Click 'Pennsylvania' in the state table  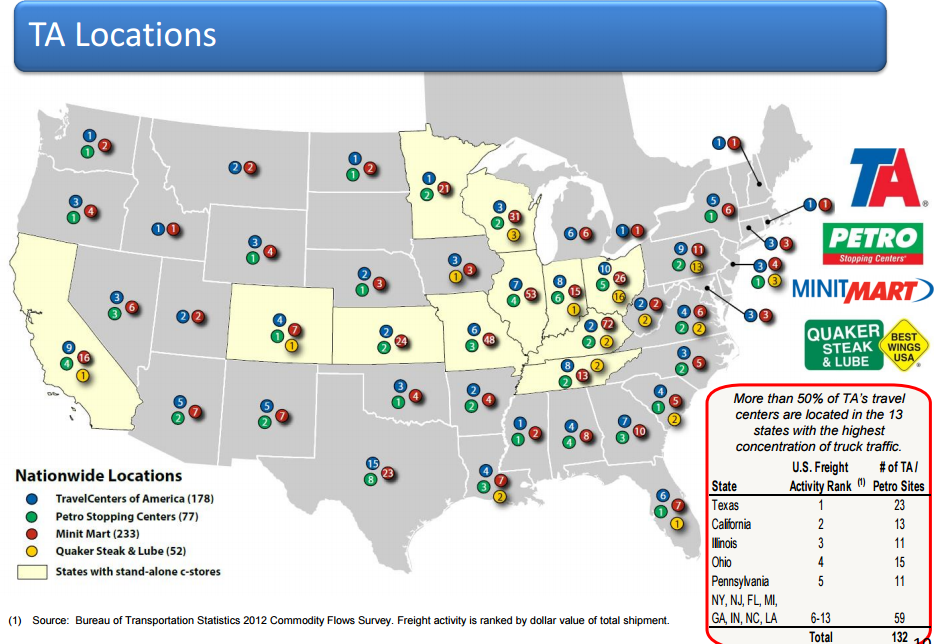point(740,581)
